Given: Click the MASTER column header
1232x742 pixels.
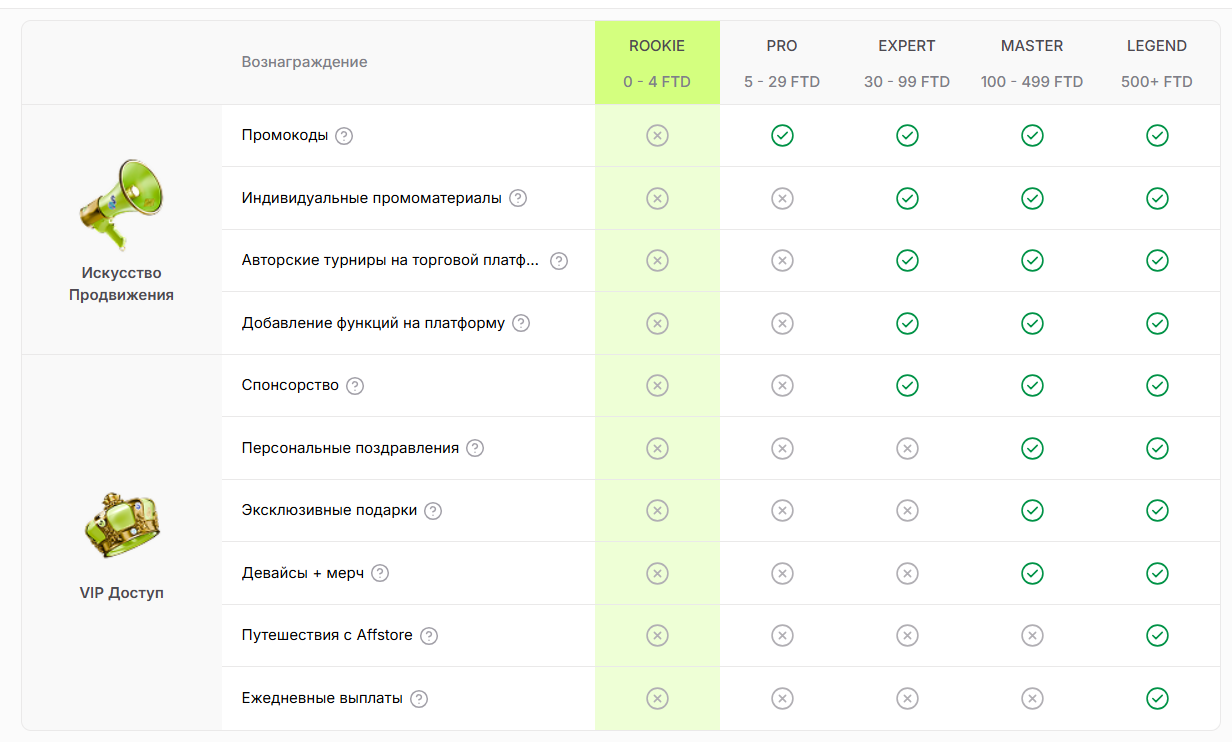Looking at the screenshot, I should pos(1032,63).
